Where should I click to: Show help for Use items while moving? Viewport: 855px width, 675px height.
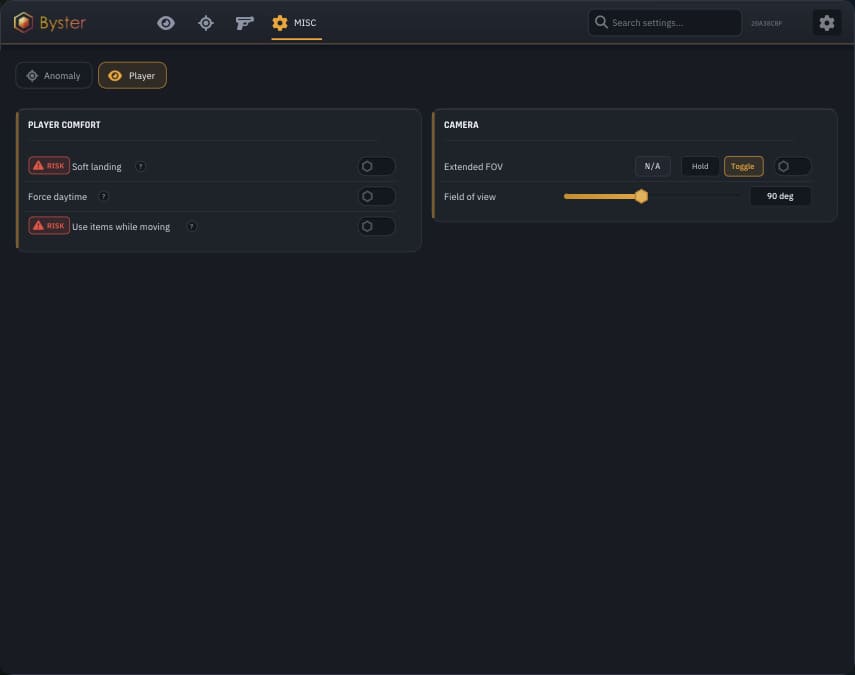(x=191, y=226)
